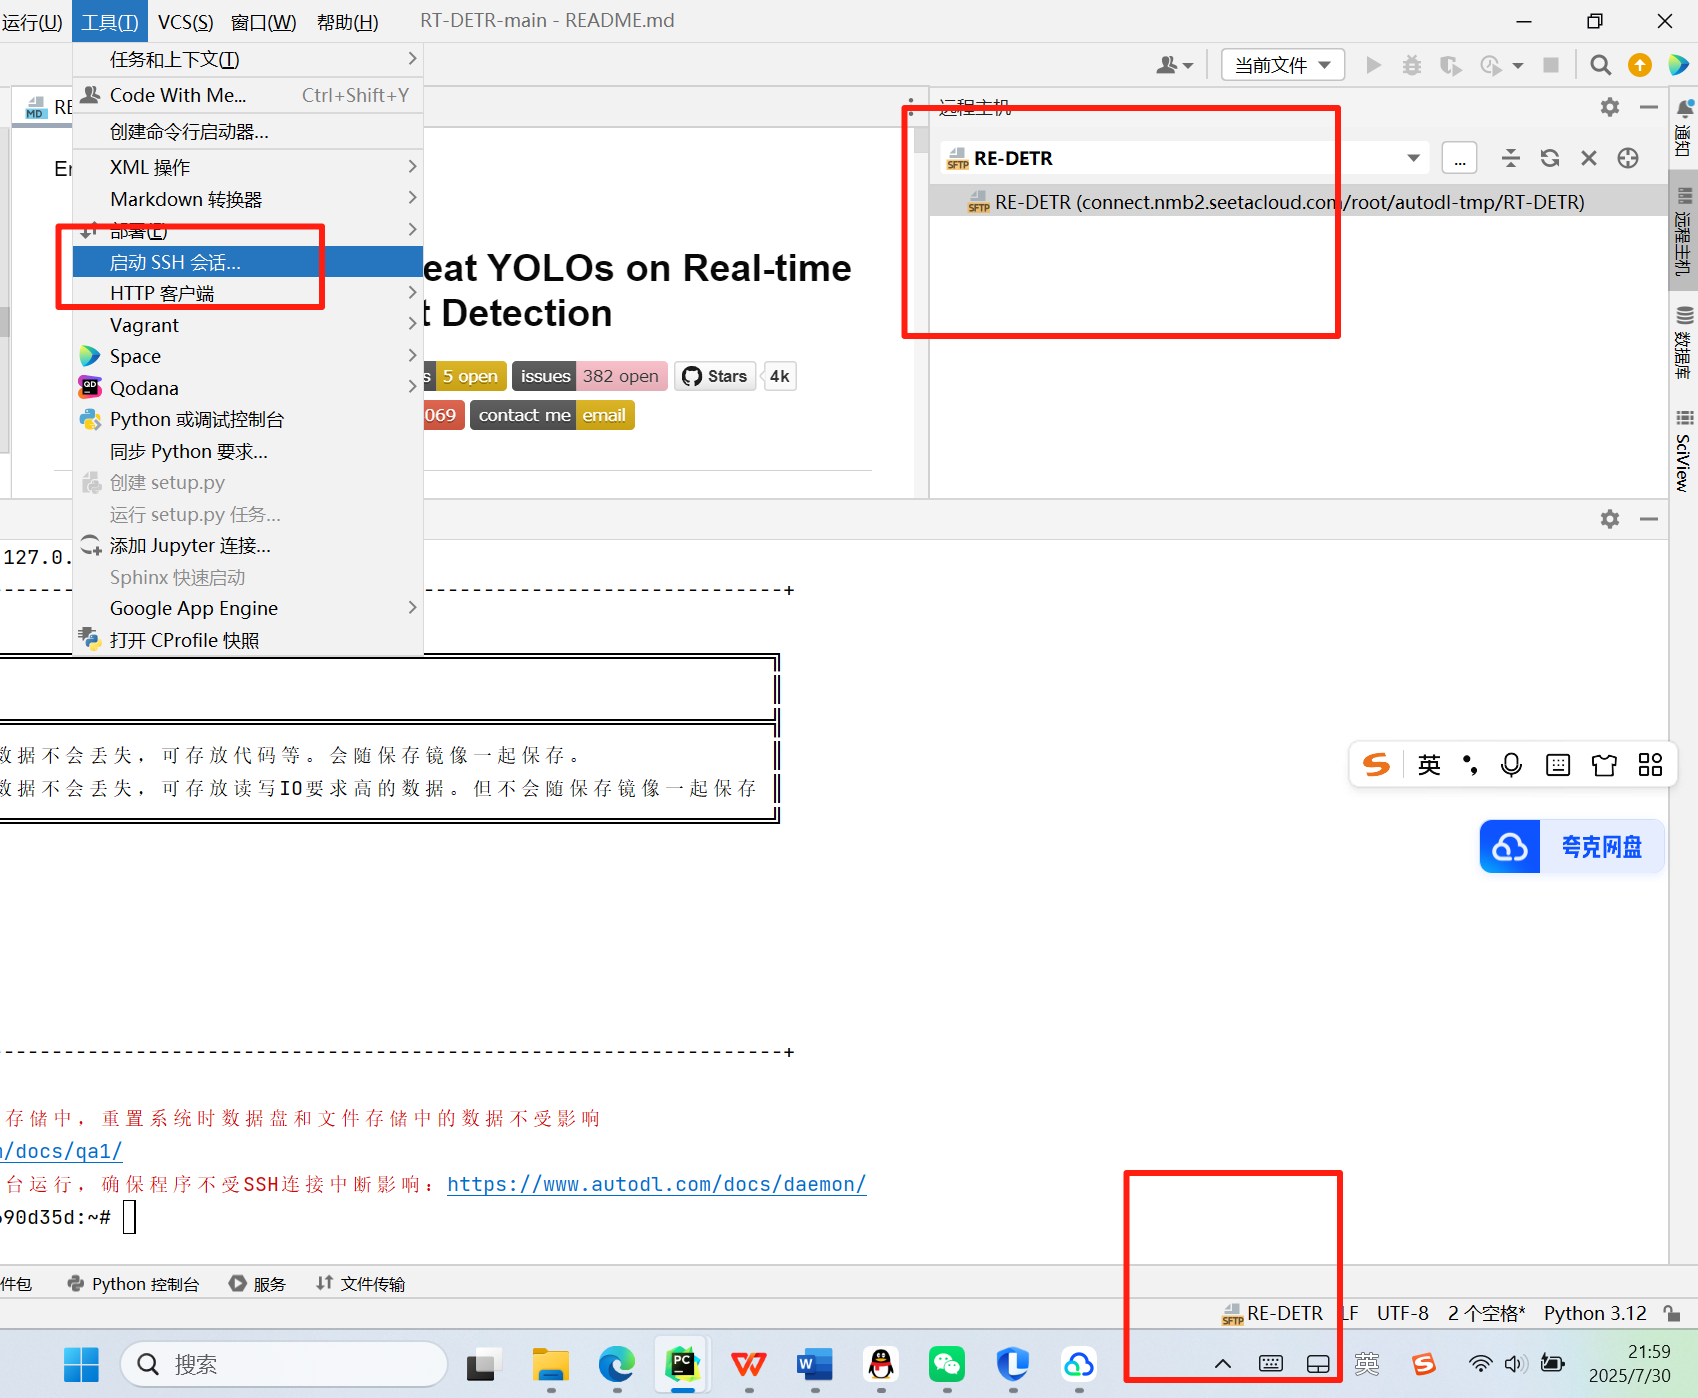Viewport: 1698px width, 1398px height.
Task: Open the VCS(S) menu
Action: coord(185,20)
